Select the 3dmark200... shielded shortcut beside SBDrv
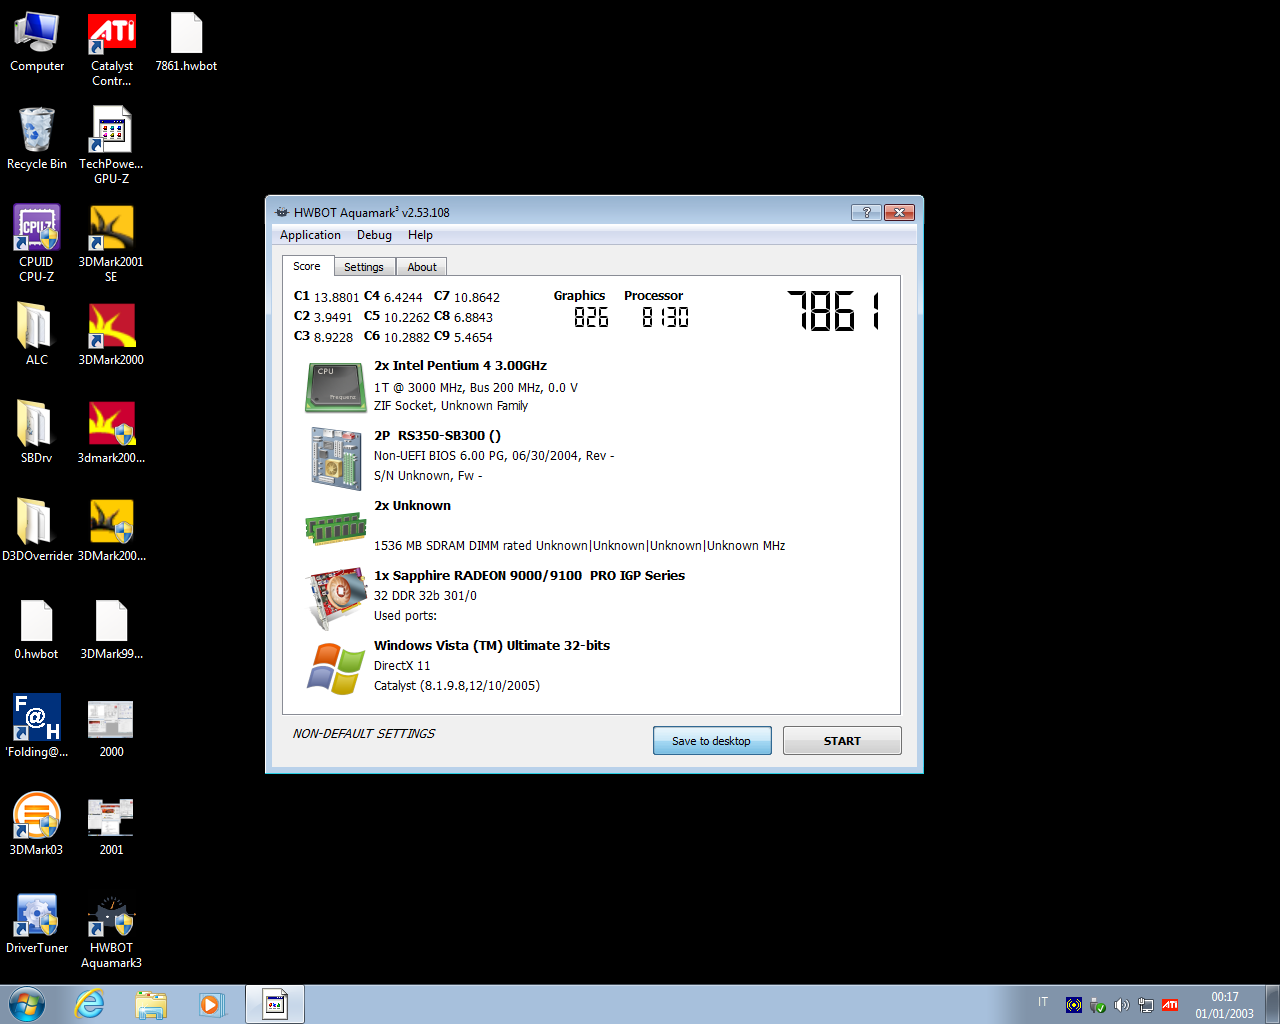Image resolution: width=1280 pixels, height=1024 pixels. [111, 432]
